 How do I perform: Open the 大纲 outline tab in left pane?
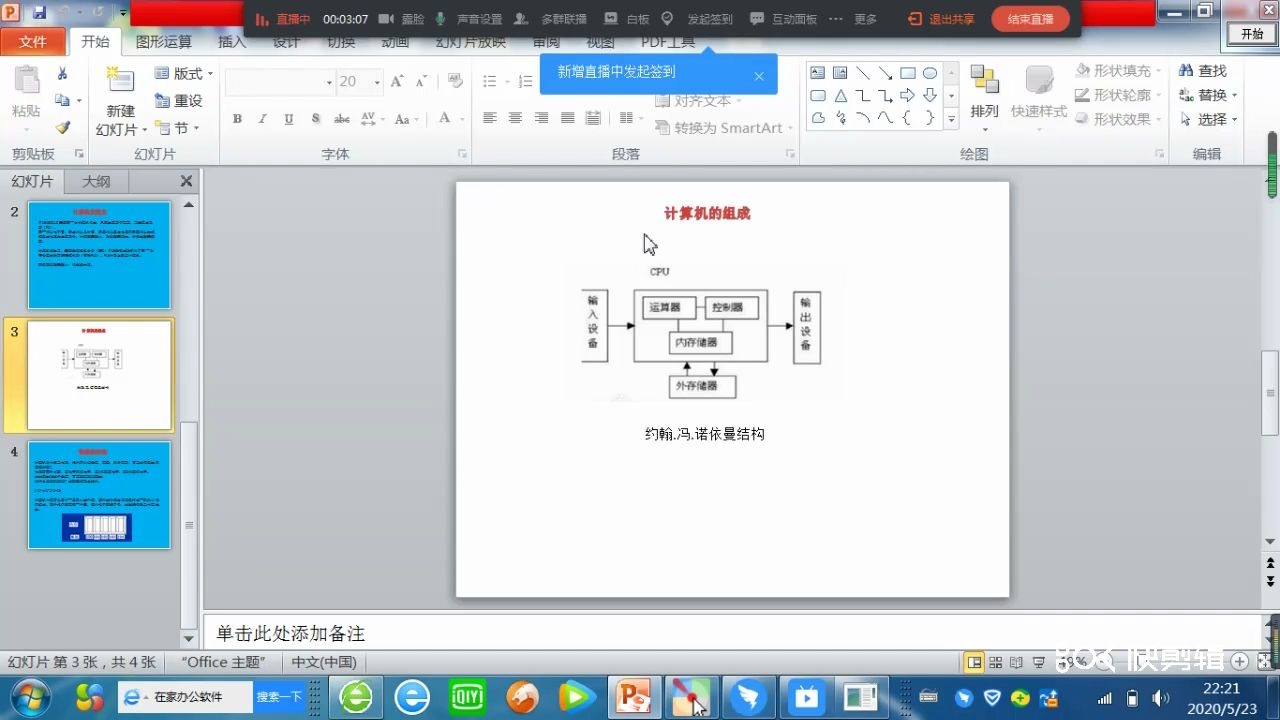point(96,181)
